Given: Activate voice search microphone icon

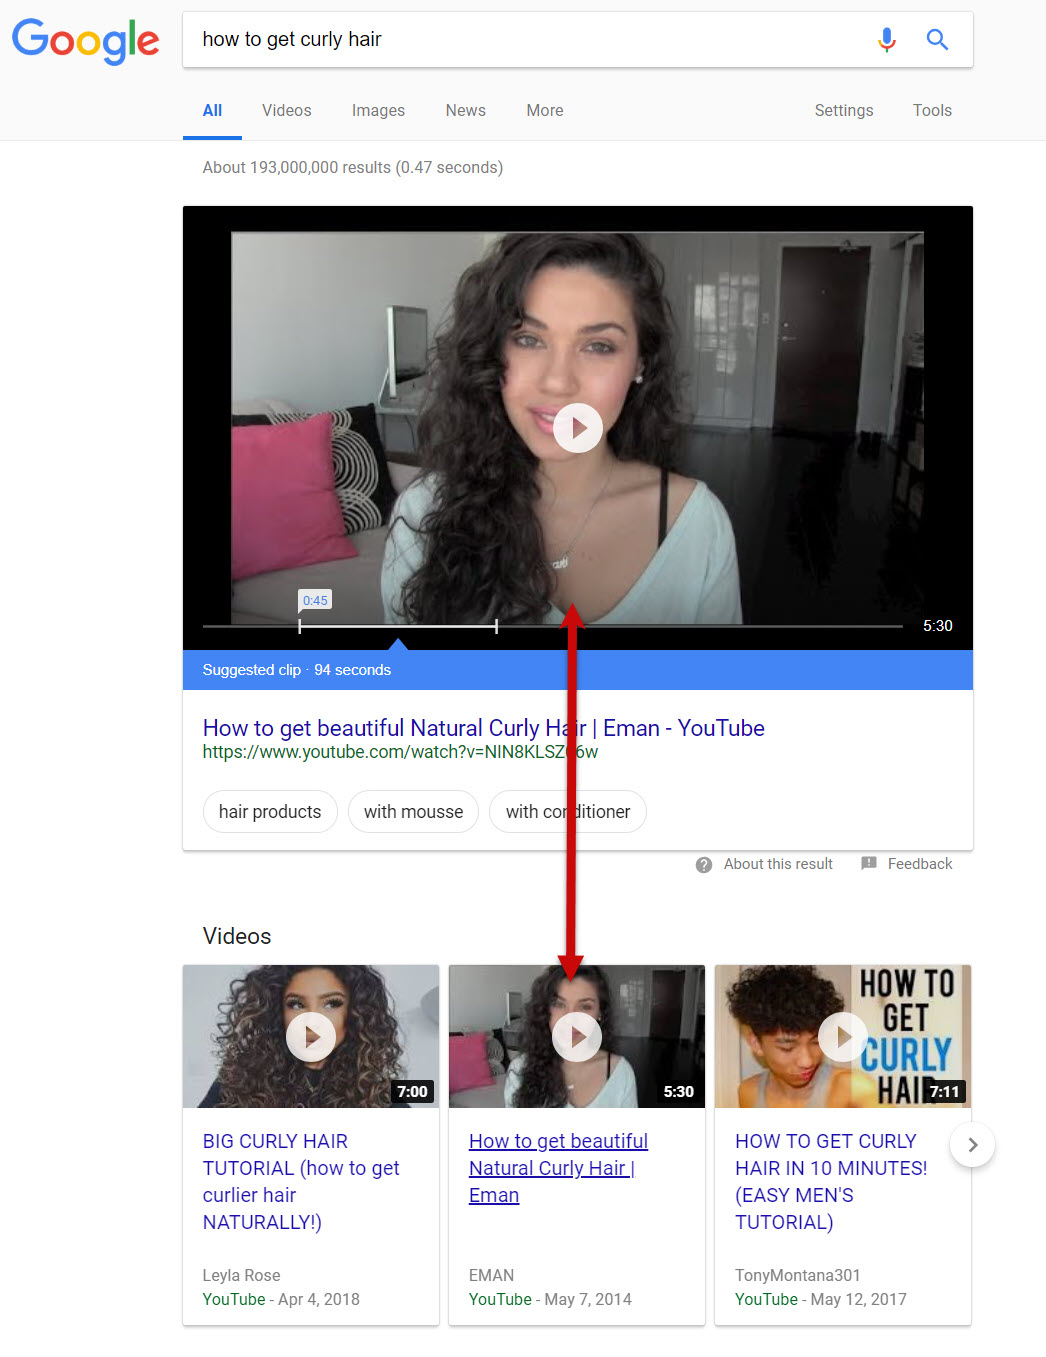Looking at the screenshot, I should click(x=886, y=40).
